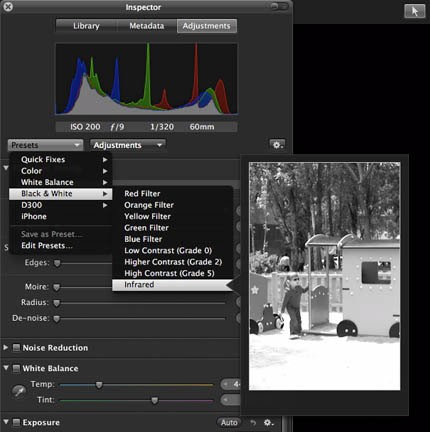The height and width of the screenshot is (432, 430).
Task: Click the Auto exposure button
Action: coord(229,422)
